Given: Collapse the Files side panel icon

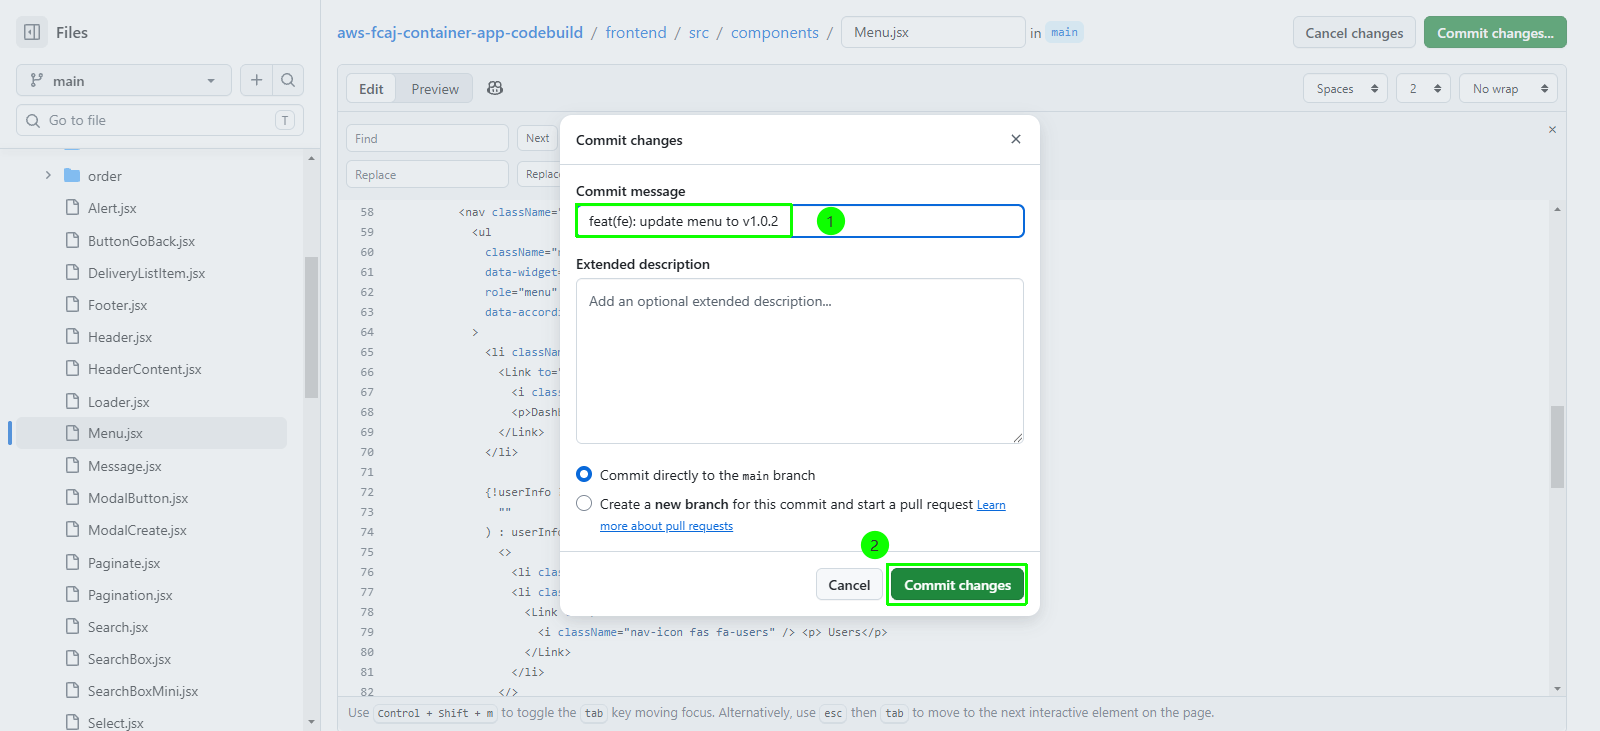Looking at the screenshot, I should pos(32,32).
